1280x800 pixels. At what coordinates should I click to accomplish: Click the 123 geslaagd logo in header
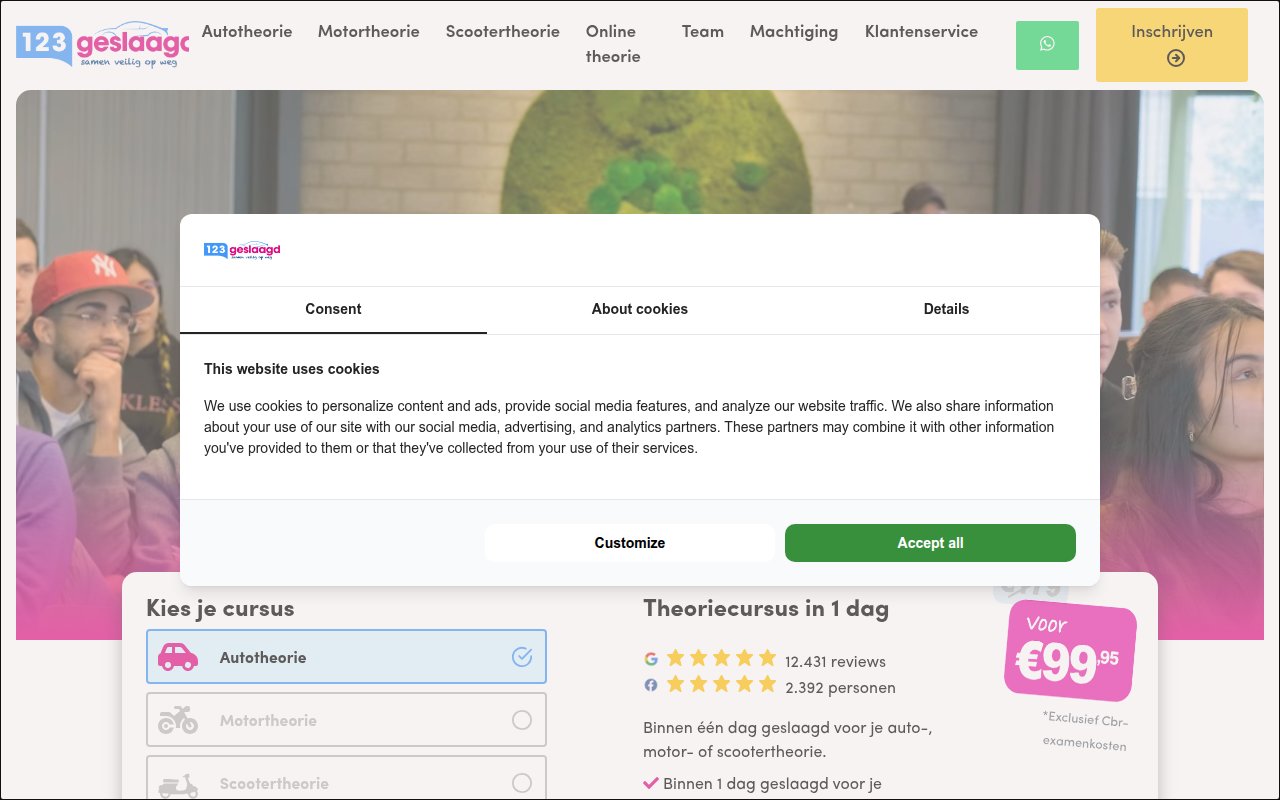tap(102, 44)
